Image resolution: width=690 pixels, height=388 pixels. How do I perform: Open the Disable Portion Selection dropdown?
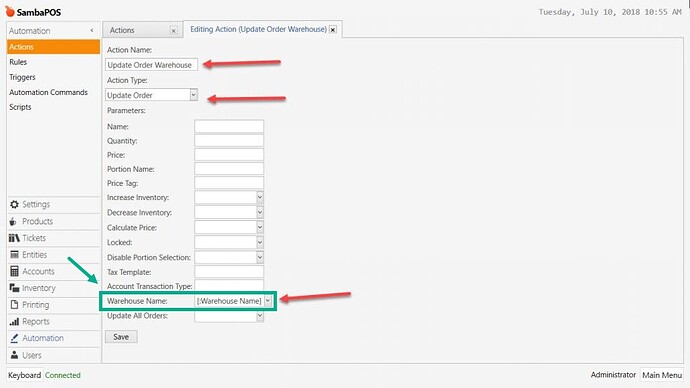click(x=260, y=257)
